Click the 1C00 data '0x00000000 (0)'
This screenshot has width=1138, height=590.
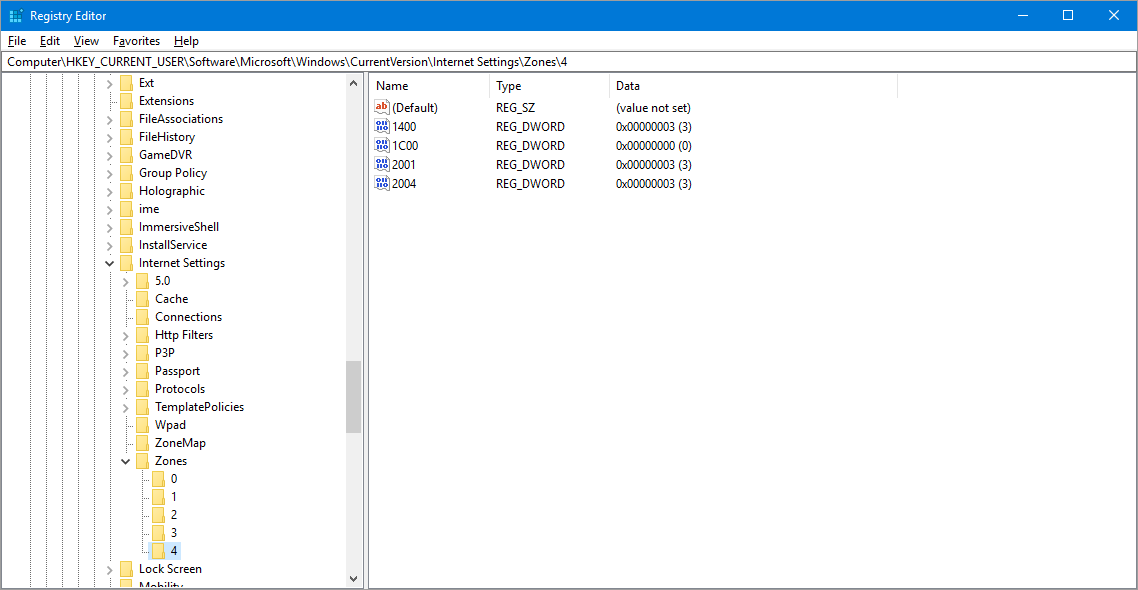pos(653,145)
